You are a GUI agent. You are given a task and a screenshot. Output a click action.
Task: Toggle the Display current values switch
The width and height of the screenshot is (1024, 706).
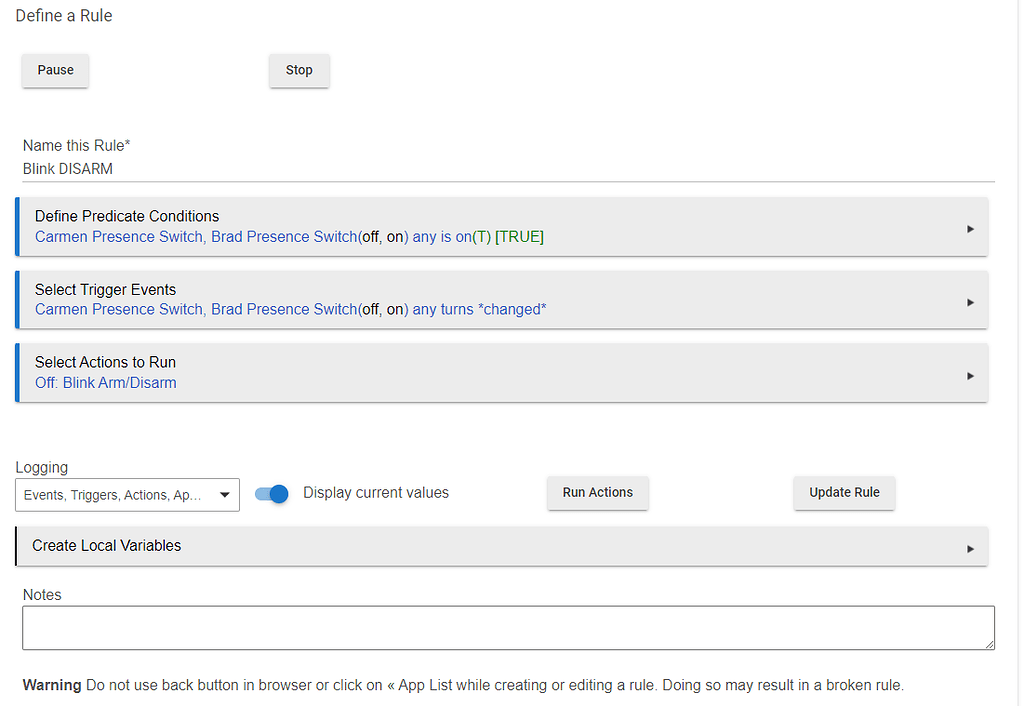[x=272, y=493]
